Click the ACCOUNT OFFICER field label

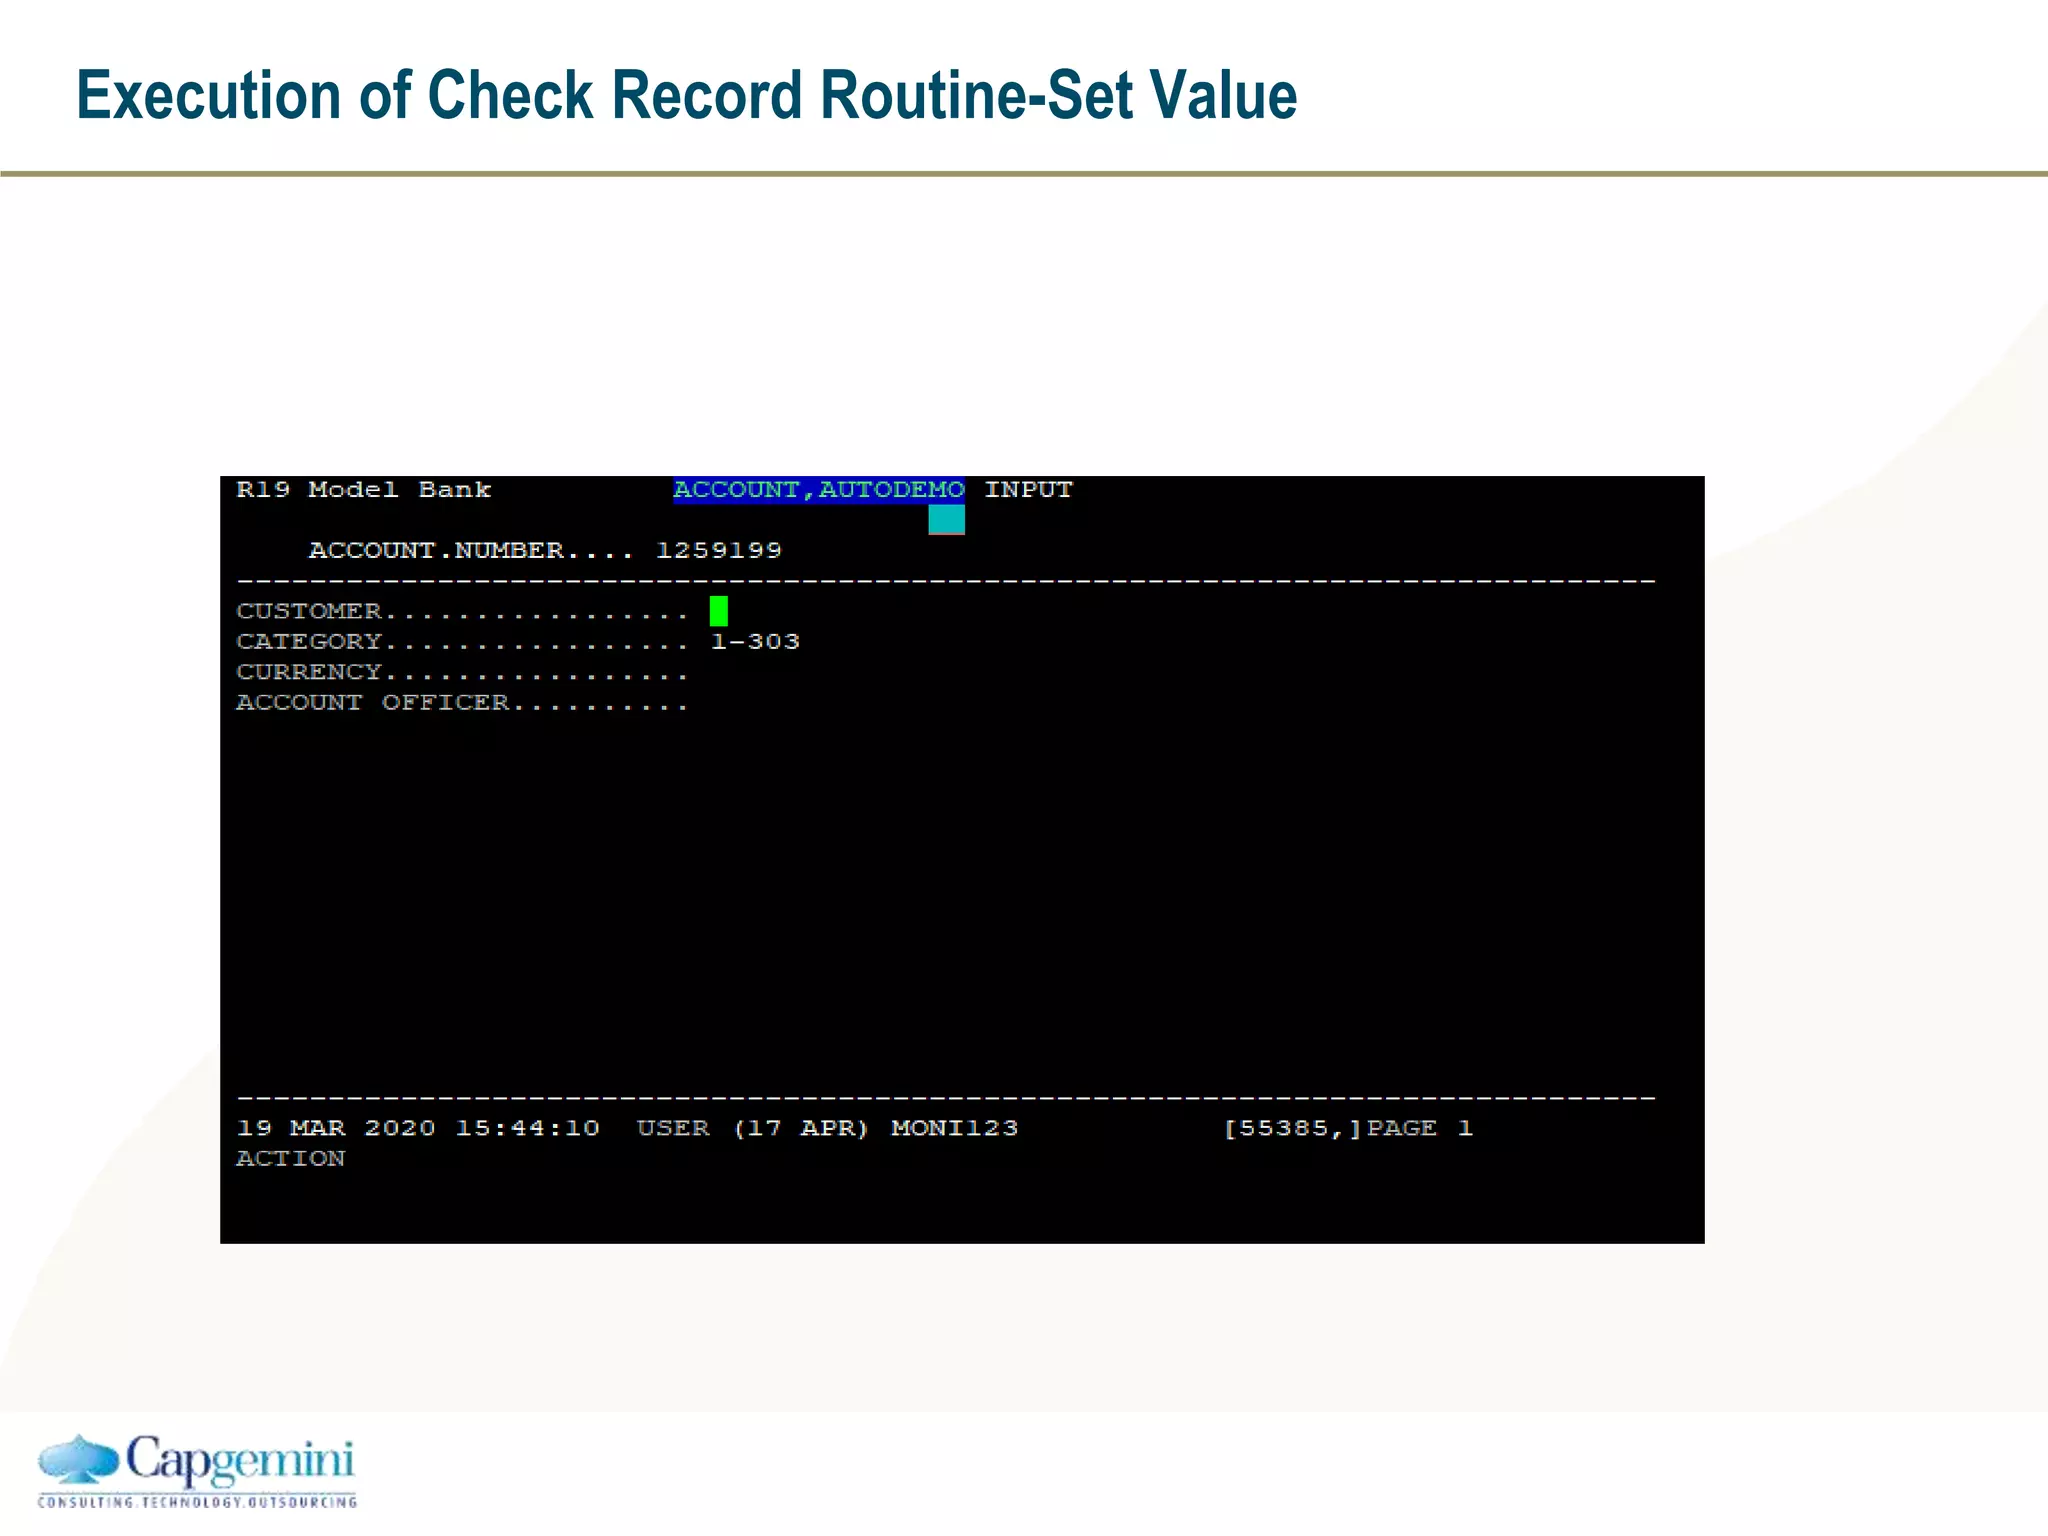tap(373, 703)
